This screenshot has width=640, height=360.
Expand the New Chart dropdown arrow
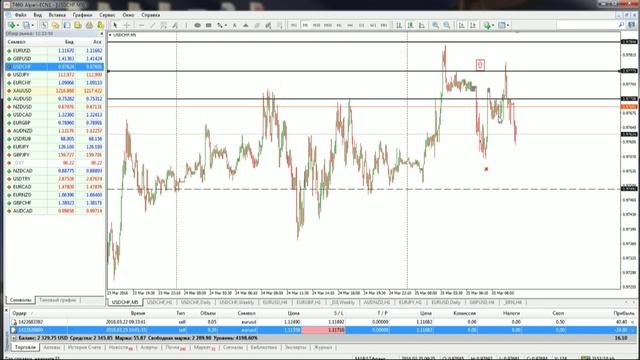pos(18,25)
